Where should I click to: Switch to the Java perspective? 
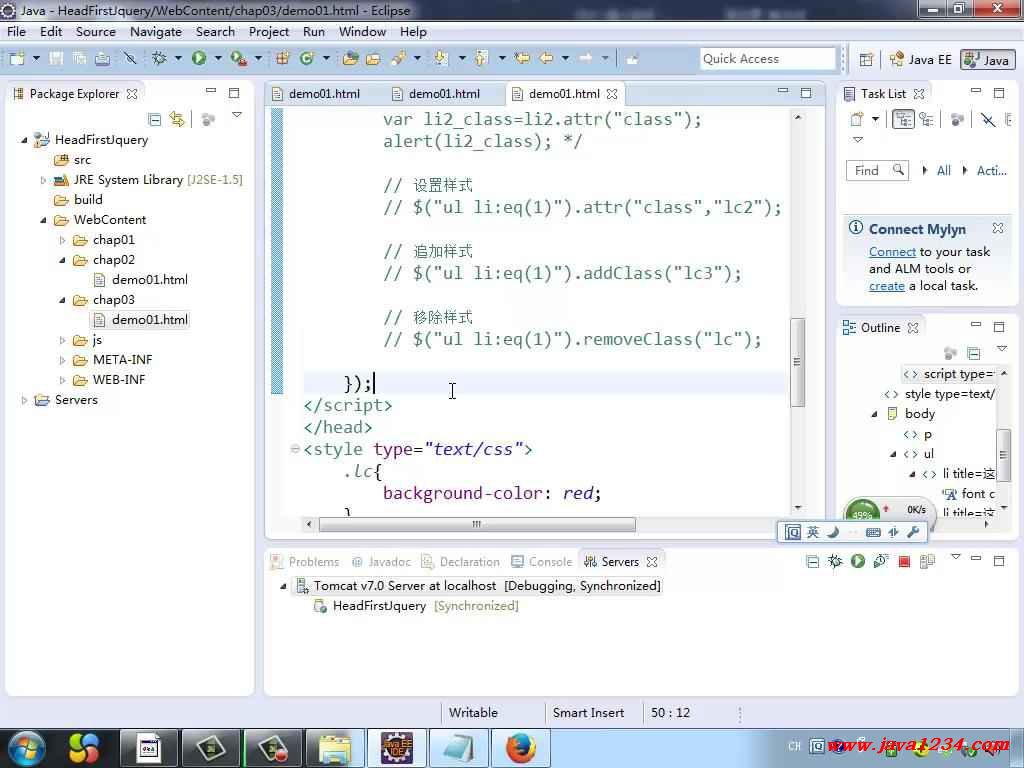click(x=986, y=59)
